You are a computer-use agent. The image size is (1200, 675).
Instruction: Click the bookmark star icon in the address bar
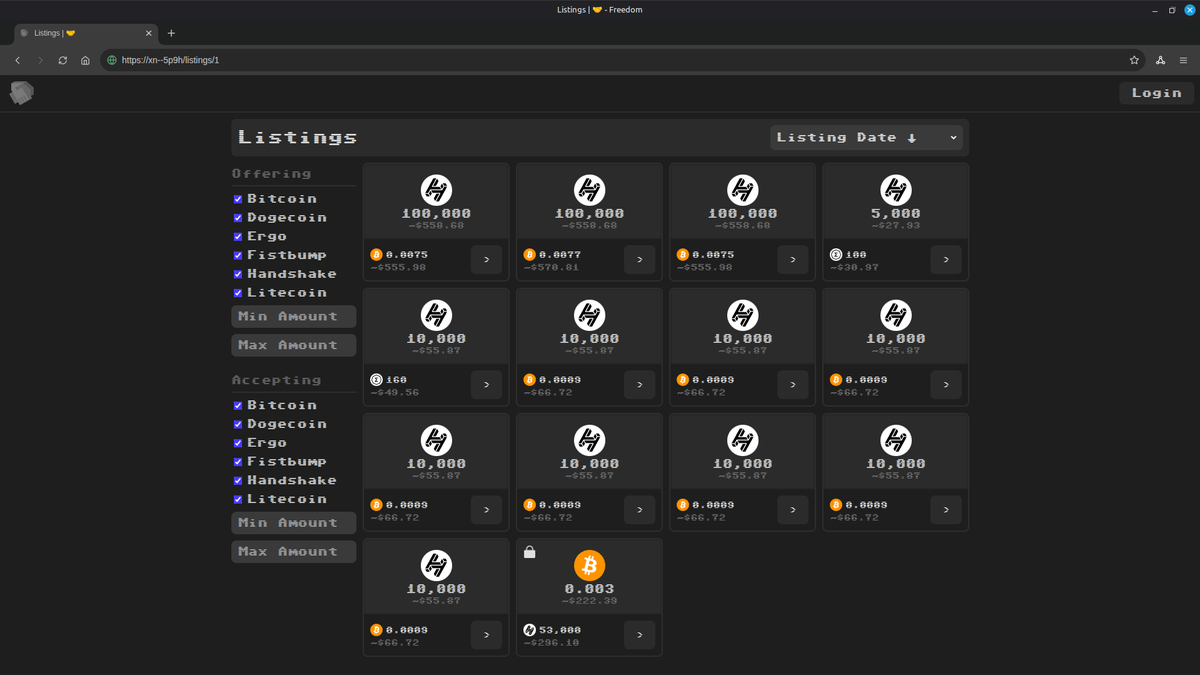coord(1134,60)
